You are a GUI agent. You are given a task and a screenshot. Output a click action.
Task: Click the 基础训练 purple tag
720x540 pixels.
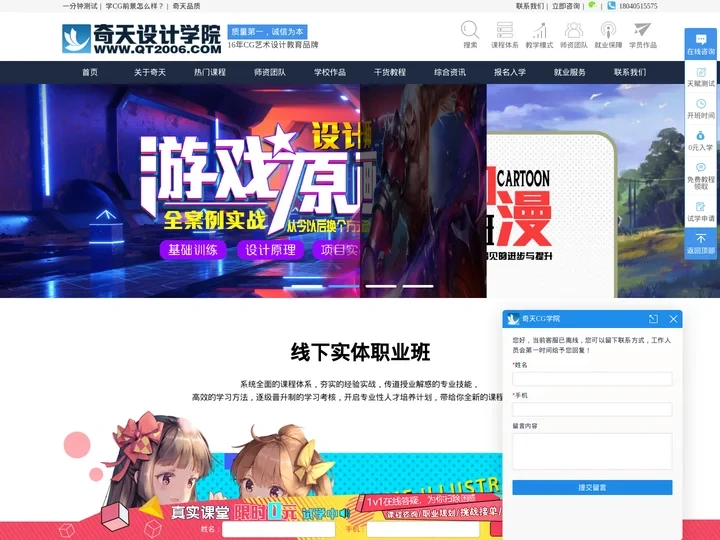[x=193, y=250]
